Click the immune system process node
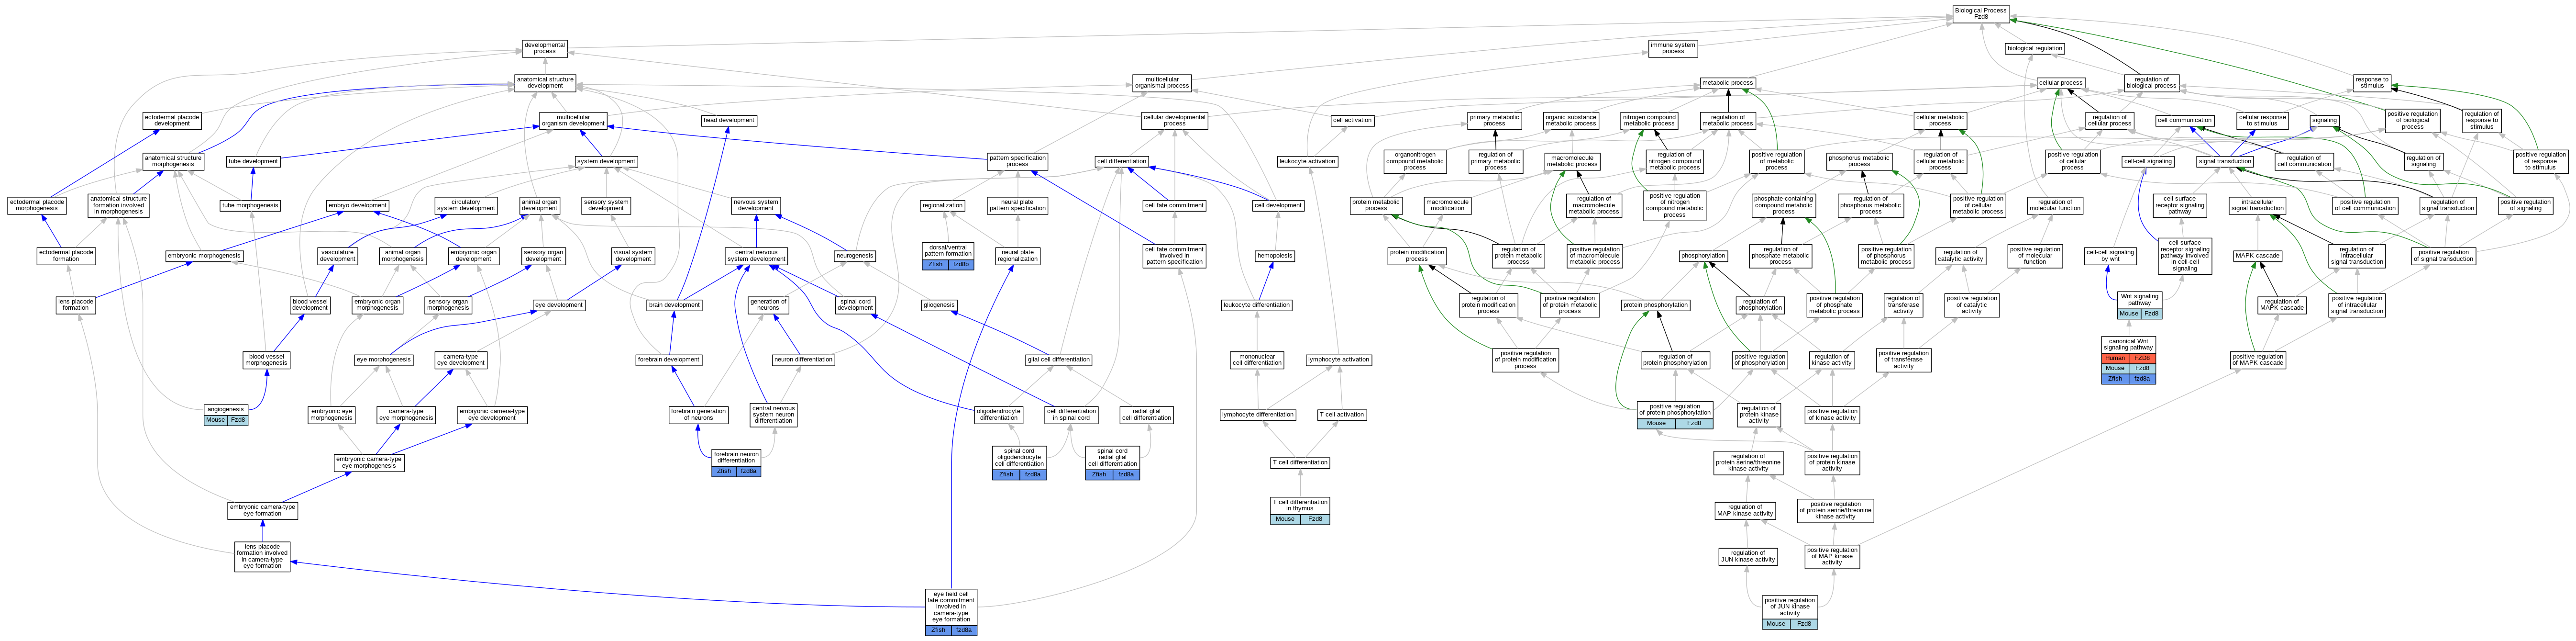 (x=1672, y=48)
